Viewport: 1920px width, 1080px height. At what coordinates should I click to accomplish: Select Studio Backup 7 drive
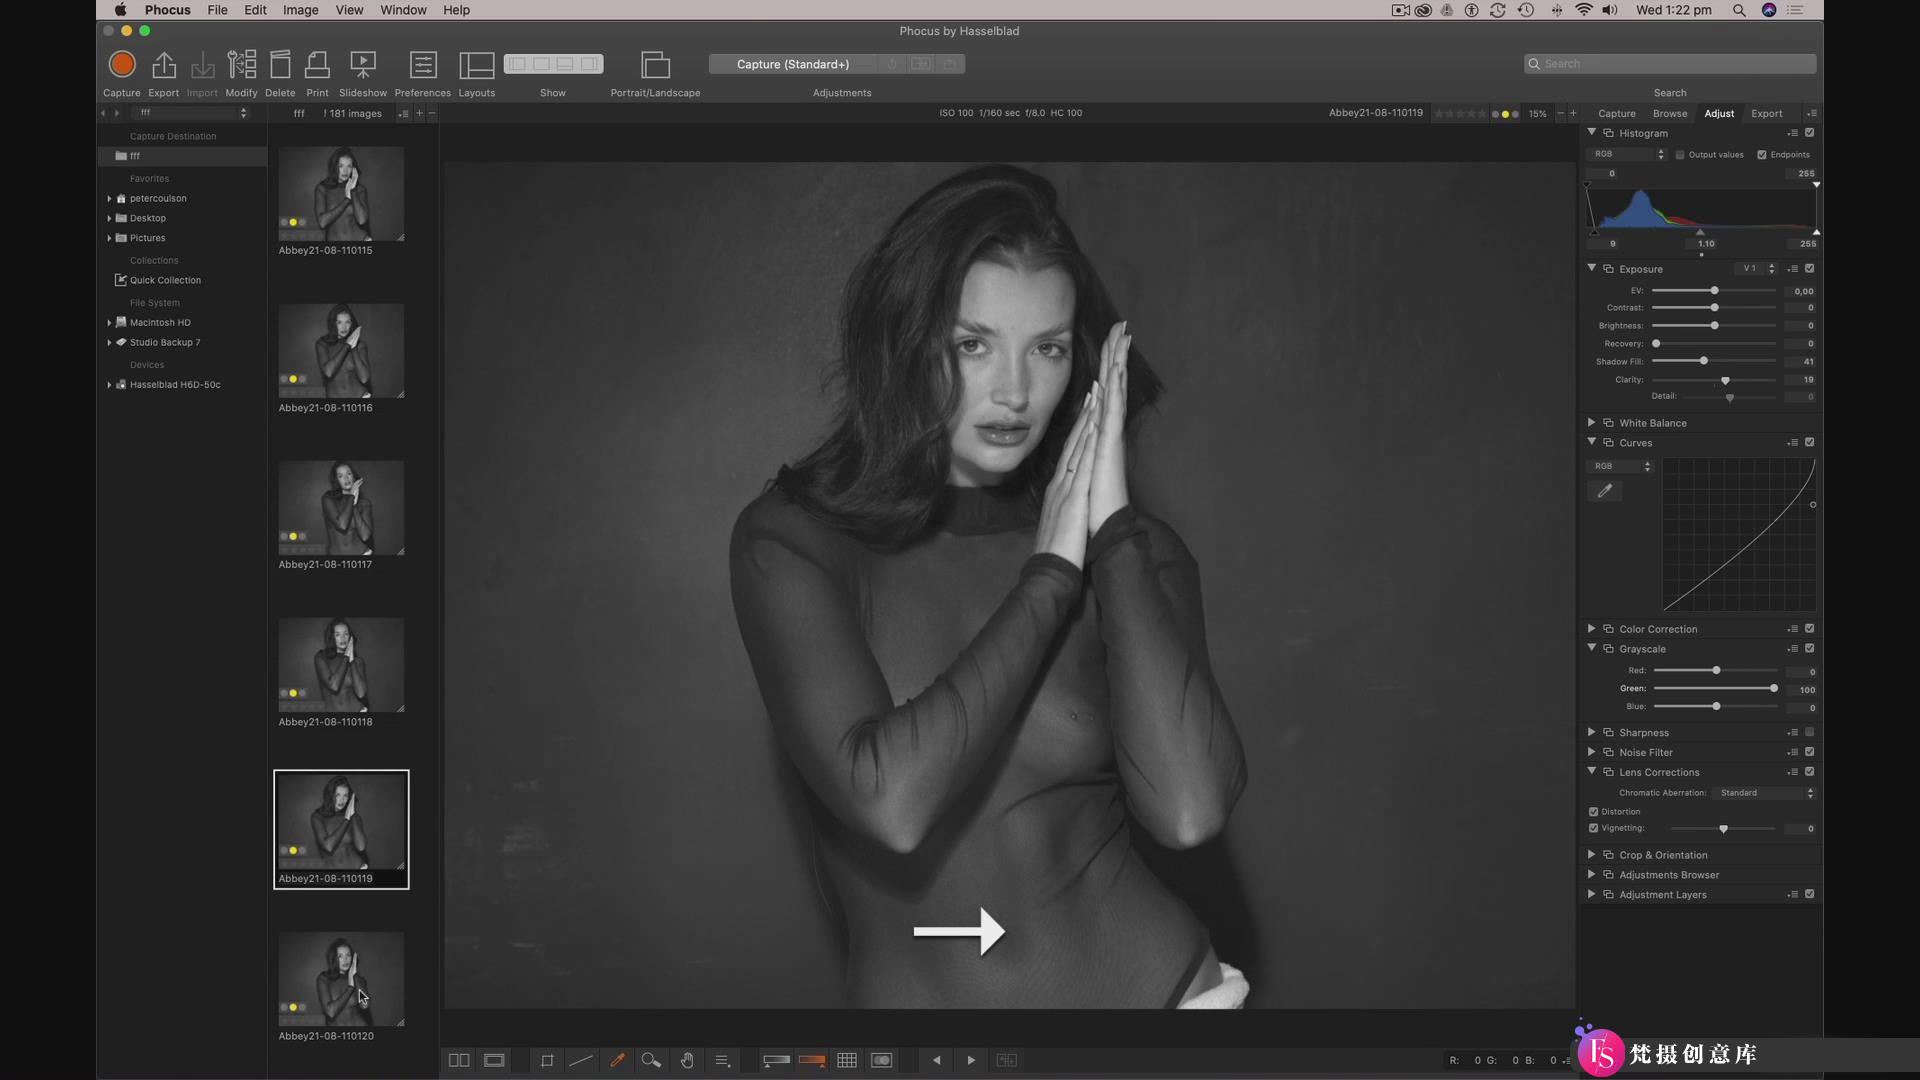[165, 342]
